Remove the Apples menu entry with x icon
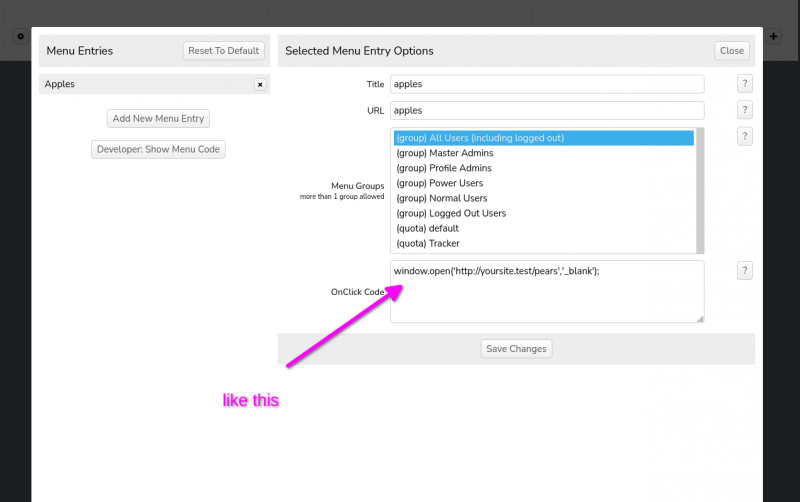The image size is (800, 502). pyautogui.click(x=260, y=85)
